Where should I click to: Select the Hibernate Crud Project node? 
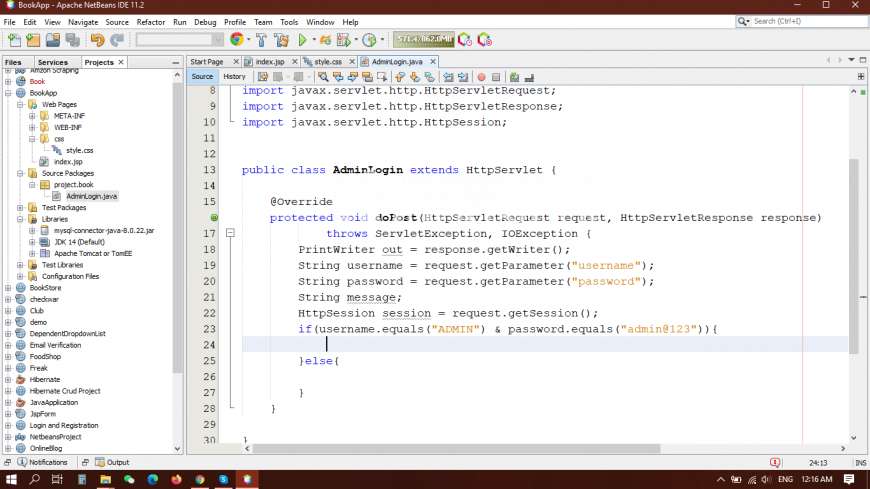tap(65, 391)
